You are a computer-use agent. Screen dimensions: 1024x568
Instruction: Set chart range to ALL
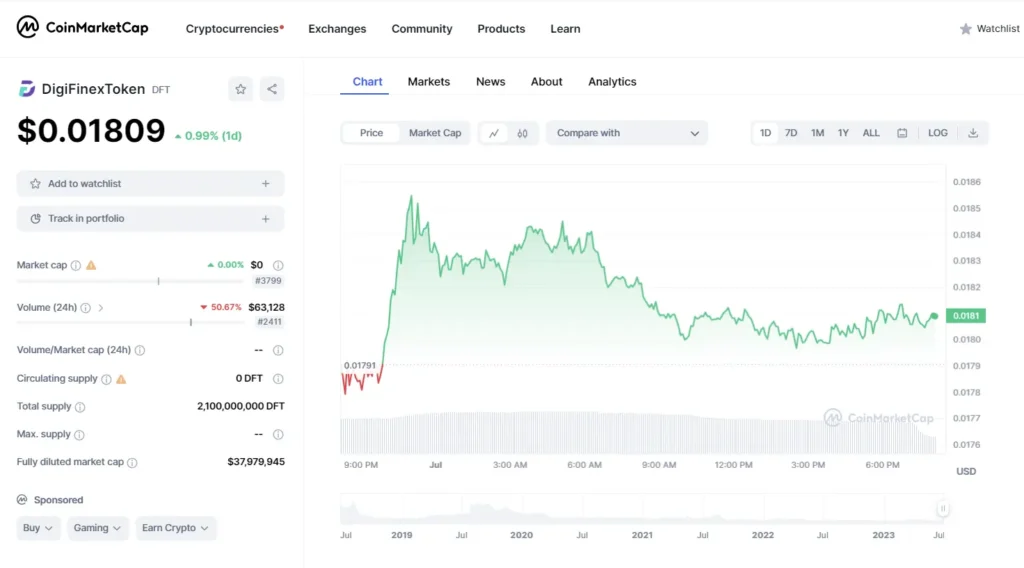pyautogui.click(x=871, y=133)
